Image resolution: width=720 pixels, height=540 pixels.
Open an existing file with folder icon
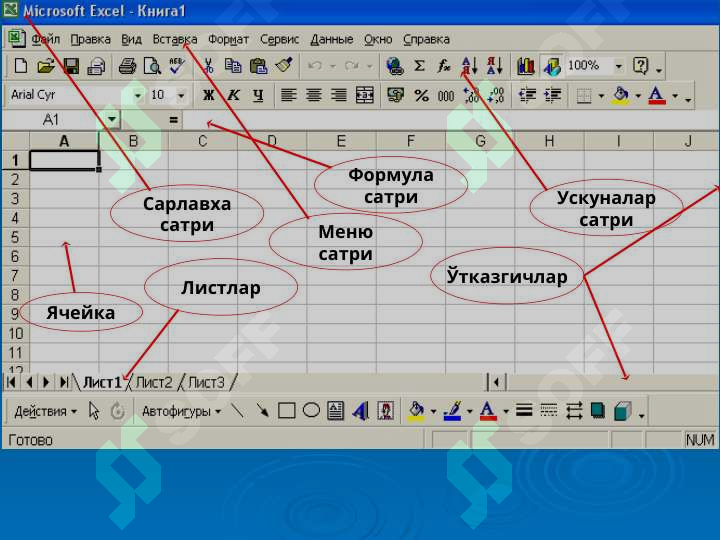[46, 66]
